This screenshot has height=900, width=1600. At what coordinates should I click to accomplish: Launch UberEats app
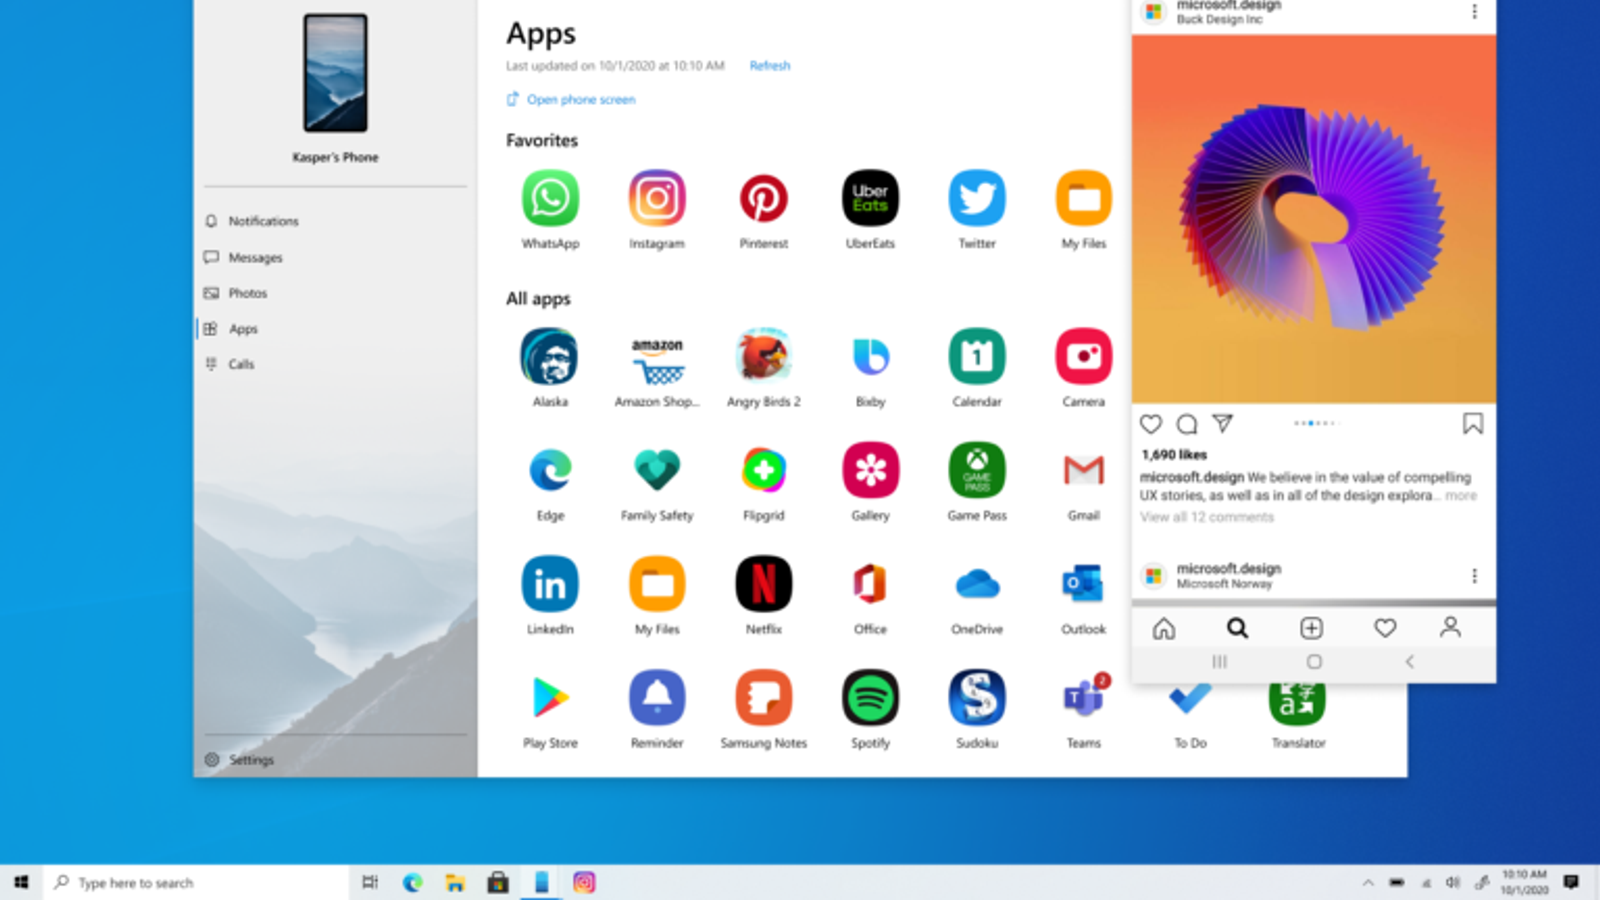(x=870, y=198)
